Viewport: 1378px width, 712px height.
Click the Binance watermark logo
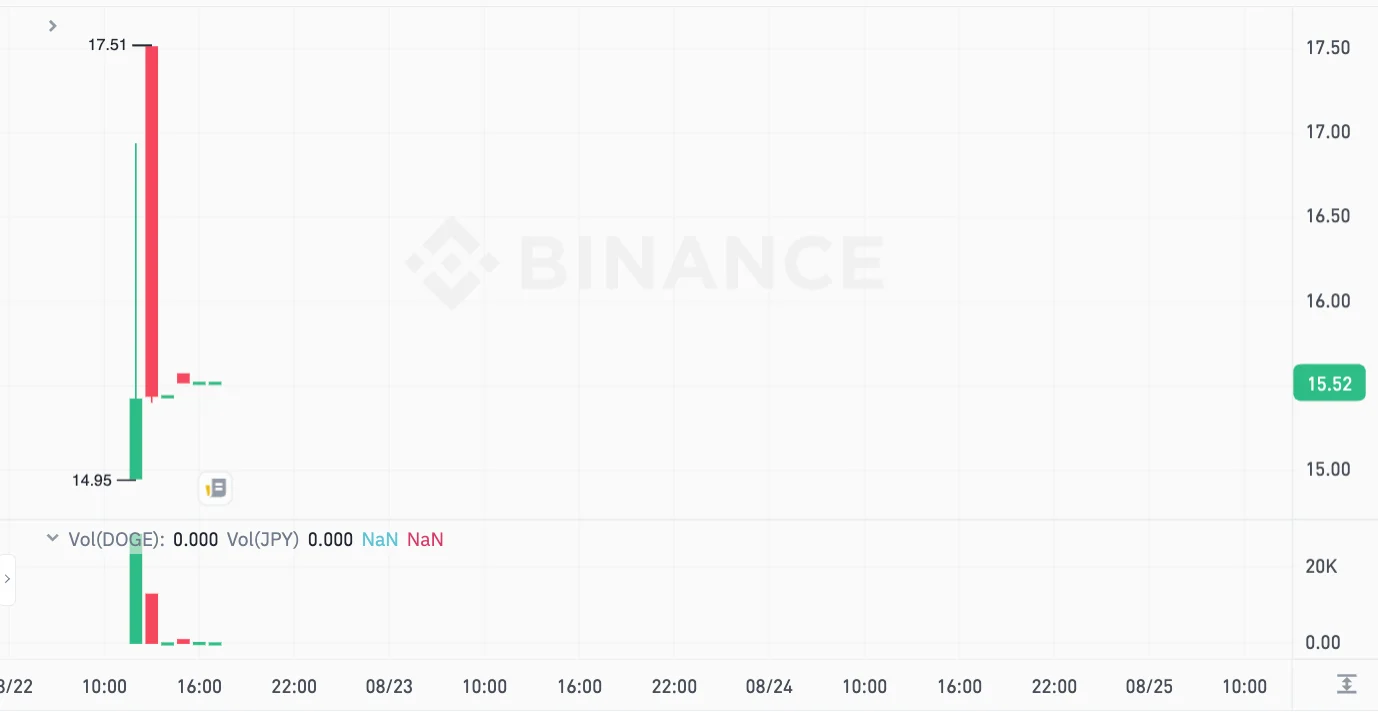(x=644, y=263)
